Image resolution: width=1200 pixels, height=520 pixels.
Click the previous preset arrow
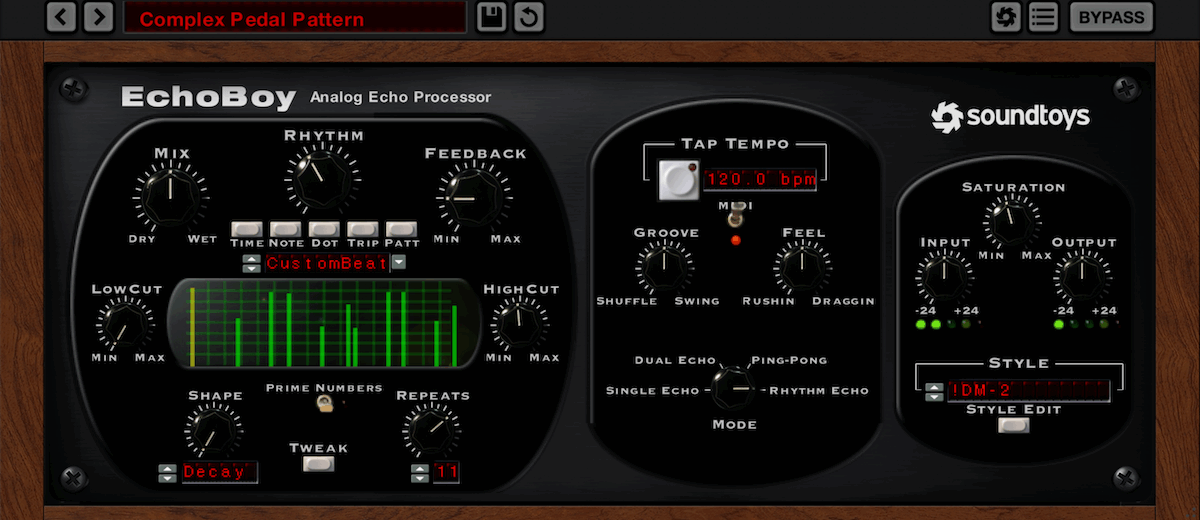coord(61,17)
